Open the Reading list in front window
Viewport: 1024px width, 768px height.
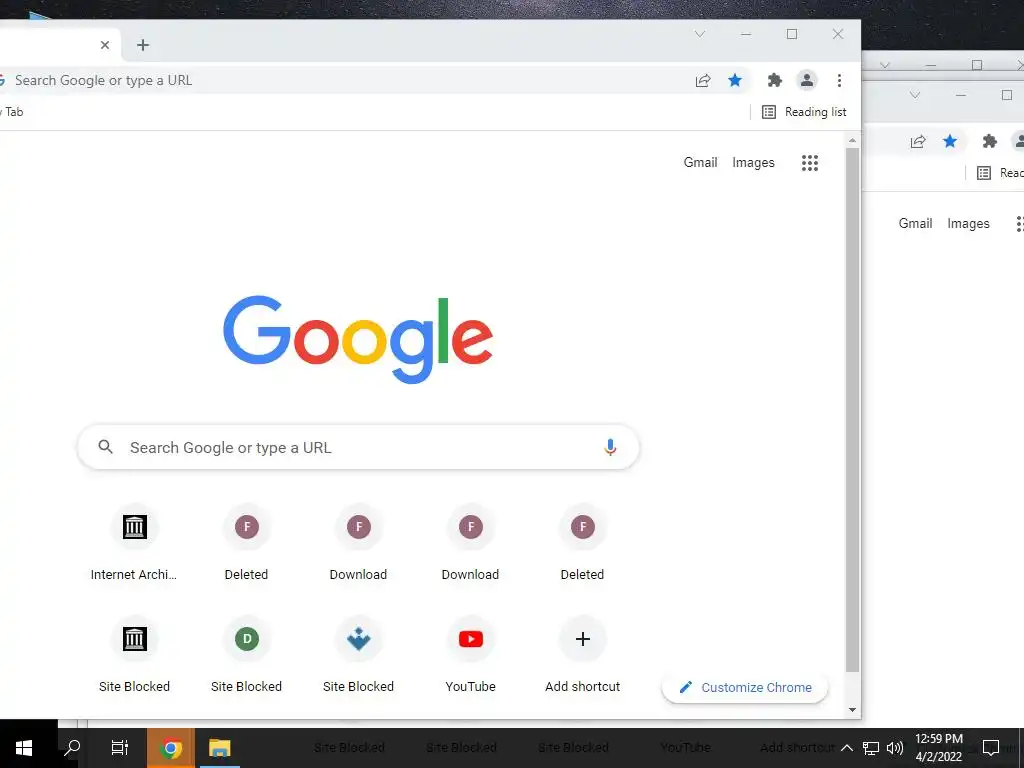pos(804,112)
